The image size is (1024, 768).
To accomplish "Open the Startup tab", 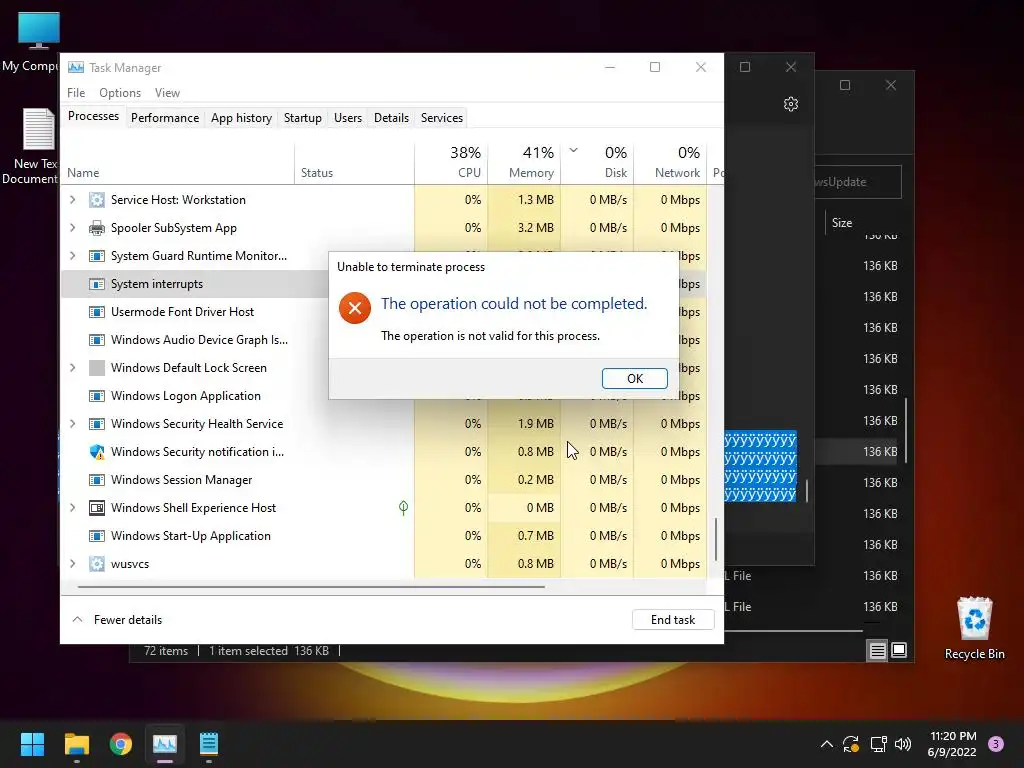I will pyautogui.click(x=302, y=118).
